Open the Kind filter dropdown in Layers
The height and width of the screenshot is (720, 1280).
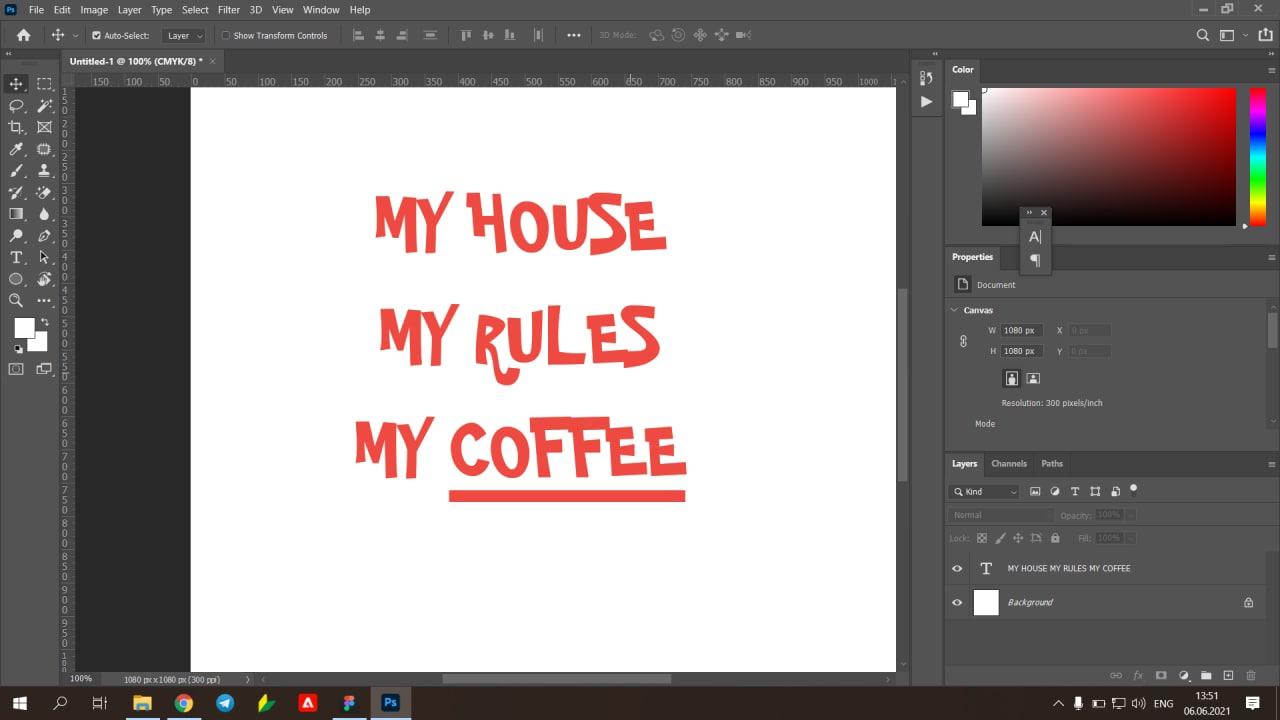click(984, 492)
